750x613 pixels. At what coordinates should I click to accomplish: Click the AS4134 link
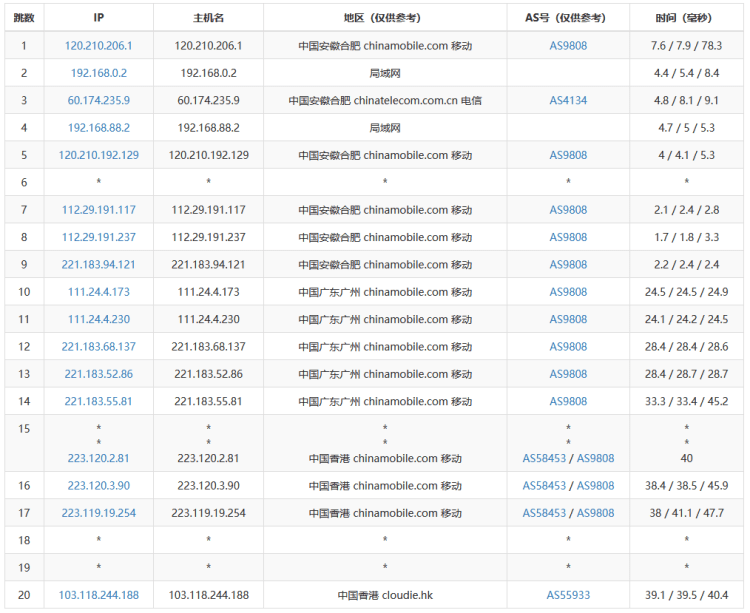(x=568, y=101)
